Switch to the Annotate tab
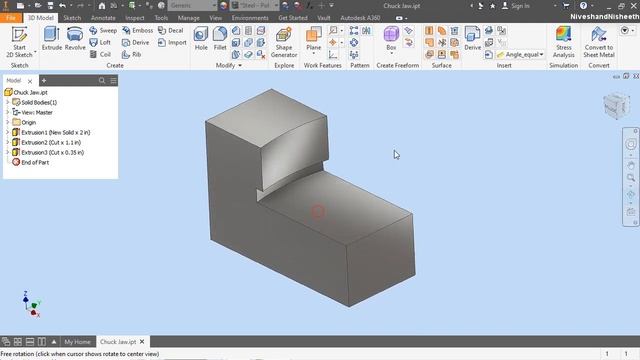The image size is (640, 360). (103, 18)
